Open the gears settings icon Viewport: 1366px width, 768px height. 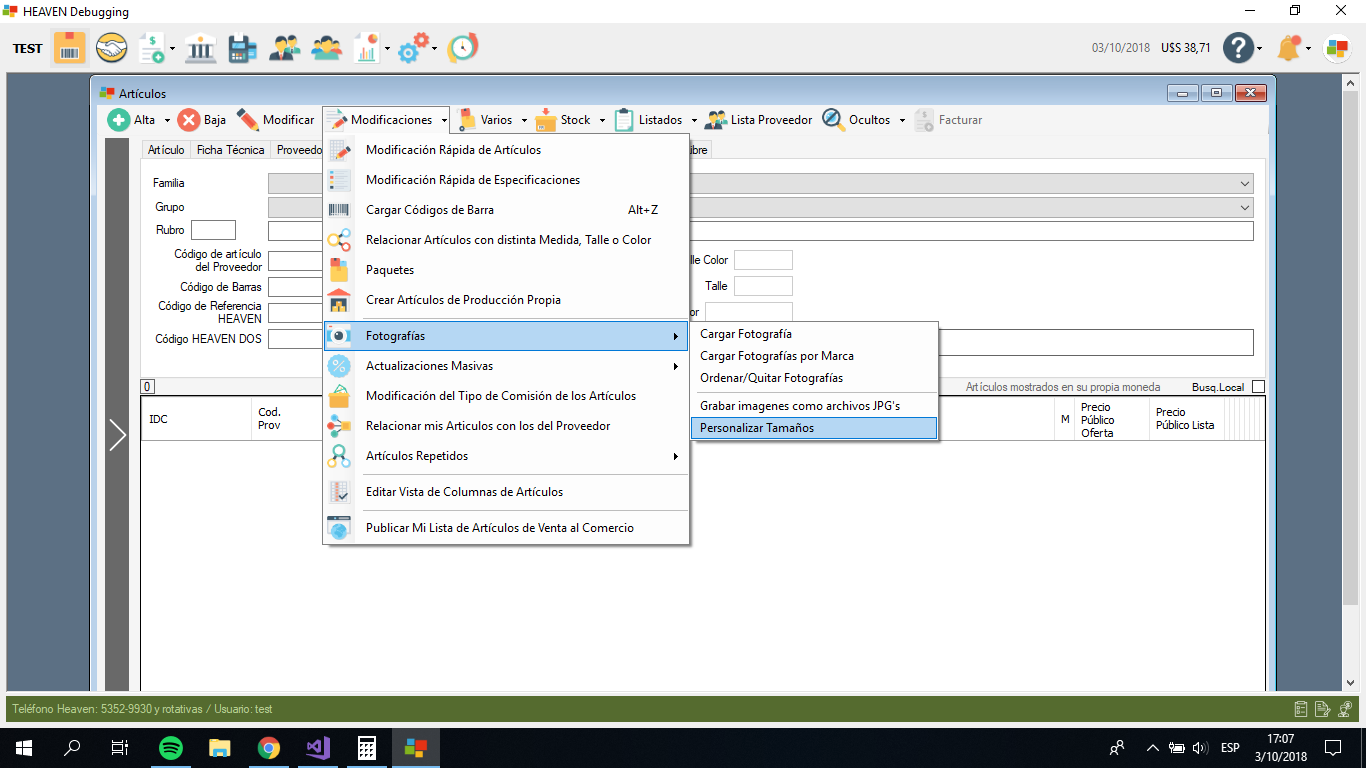(x=412, y=48)
